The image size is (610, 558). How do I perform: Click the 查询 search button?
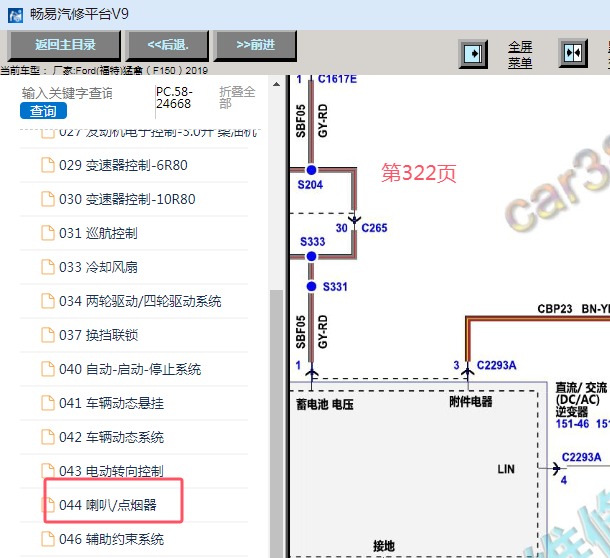point(43,111)
